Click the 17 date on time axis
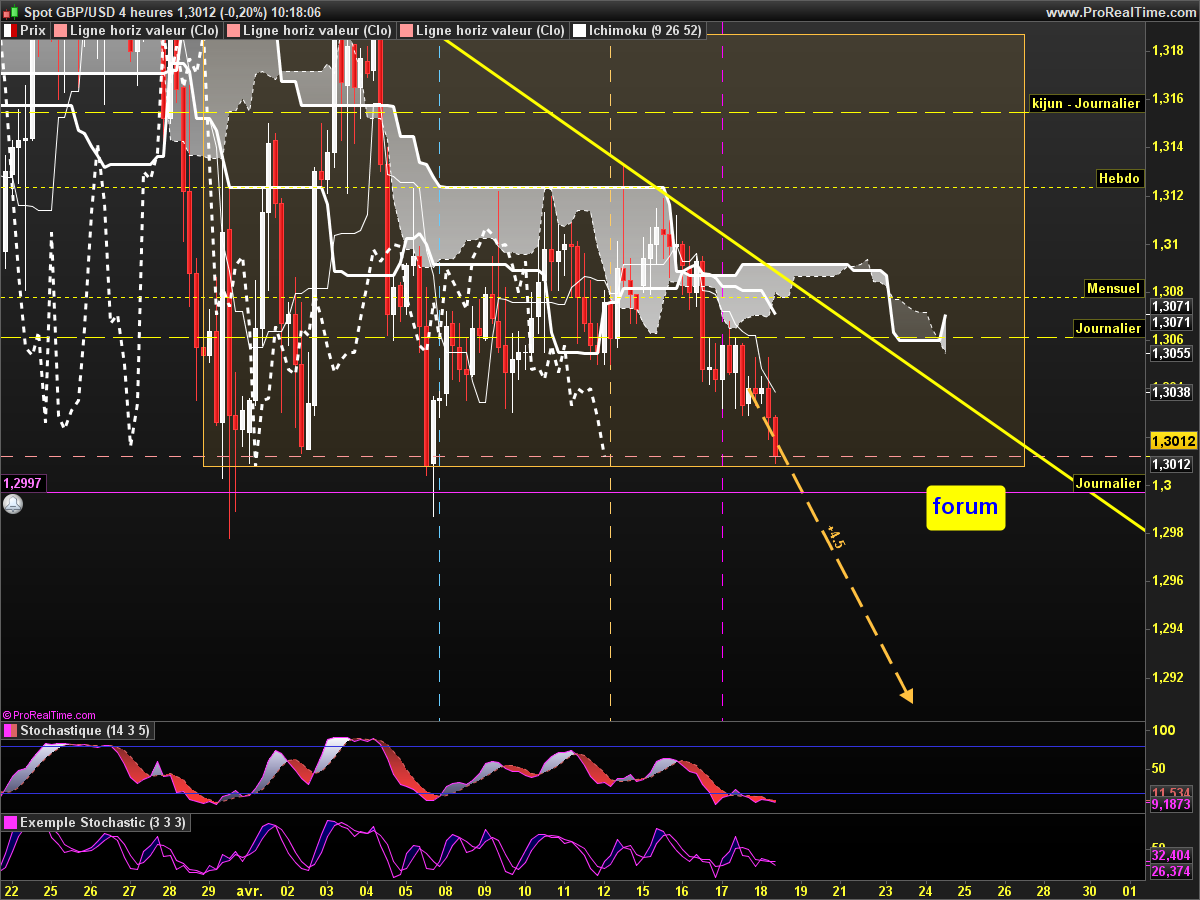This screenshot has width=1200, height=900. click(x=721, y=889)
